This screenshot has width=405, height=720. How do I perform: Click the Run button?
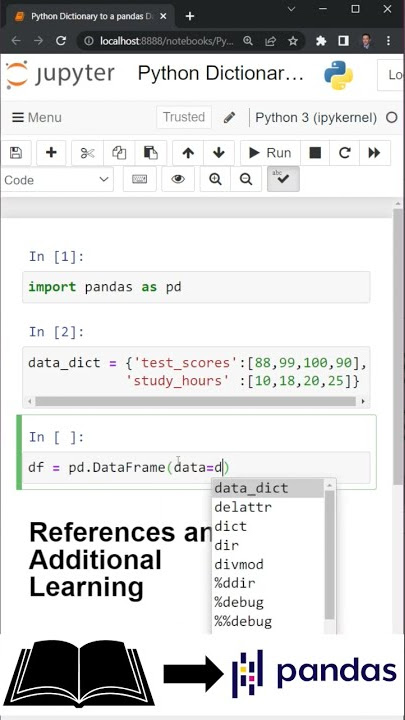tap(270, 153)
